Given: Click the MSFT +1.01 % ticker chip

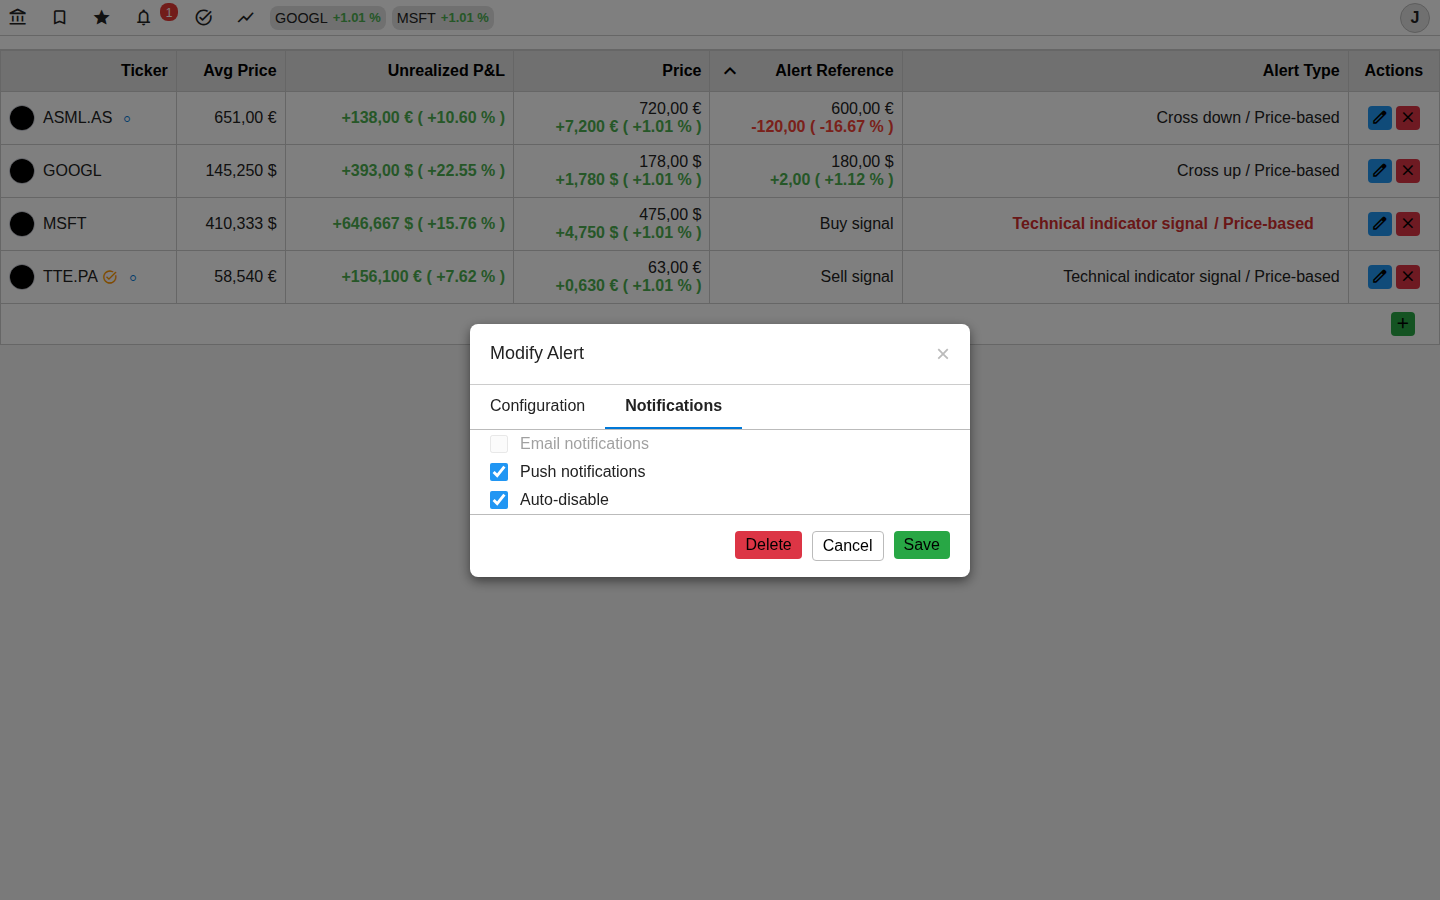Looking at the screenshot, I should point(443,18).
